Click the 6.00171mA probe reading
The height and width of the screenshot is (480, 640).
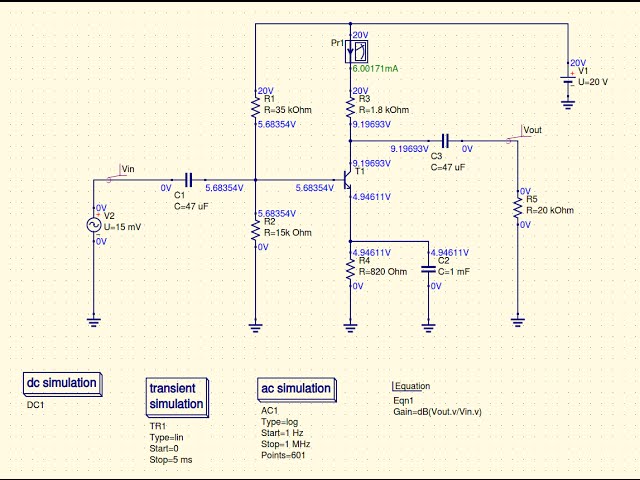pos(375,69)
